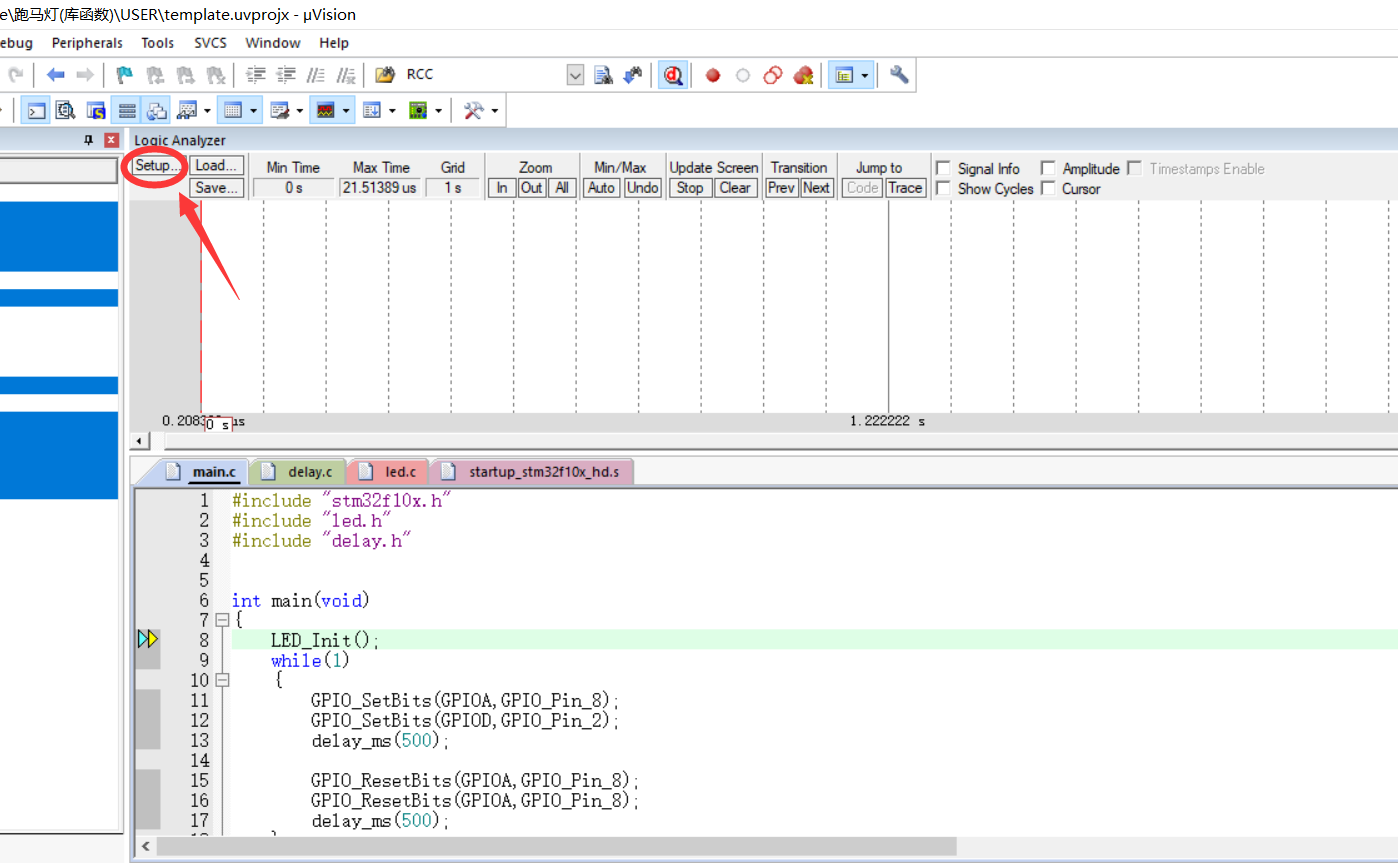Navigate backwards with the blue arrow
1398x863 pixels.
(x=56, y=75)
